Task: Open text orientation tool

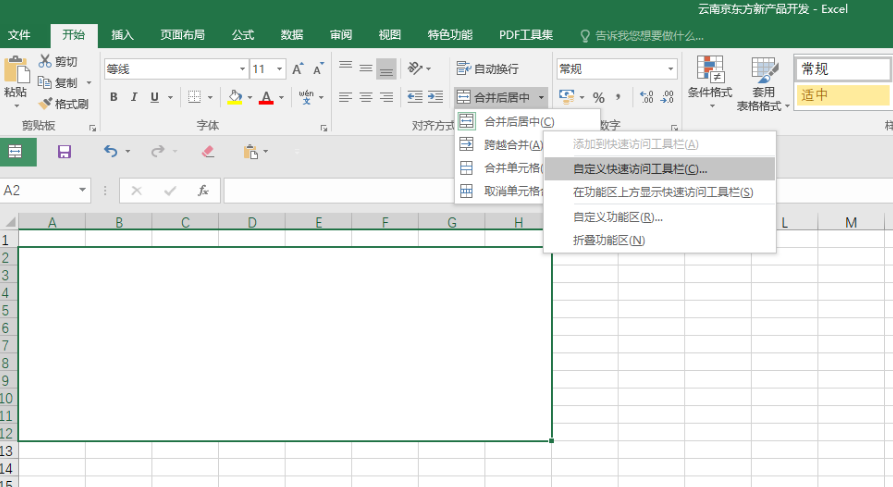Action: (415, 68)
